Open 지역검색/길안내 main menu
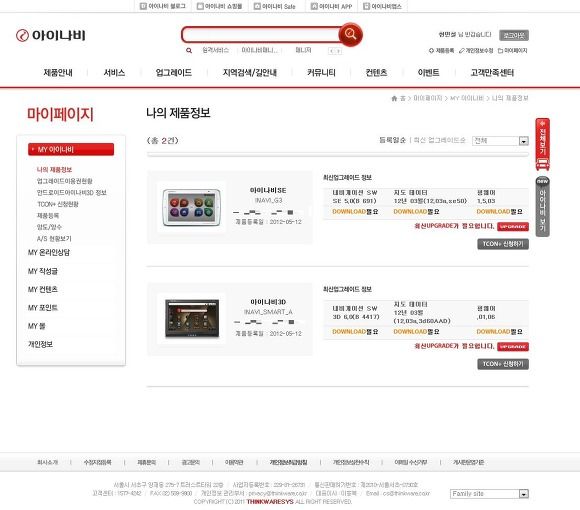 pyautogui.click(x=250, y=73)
